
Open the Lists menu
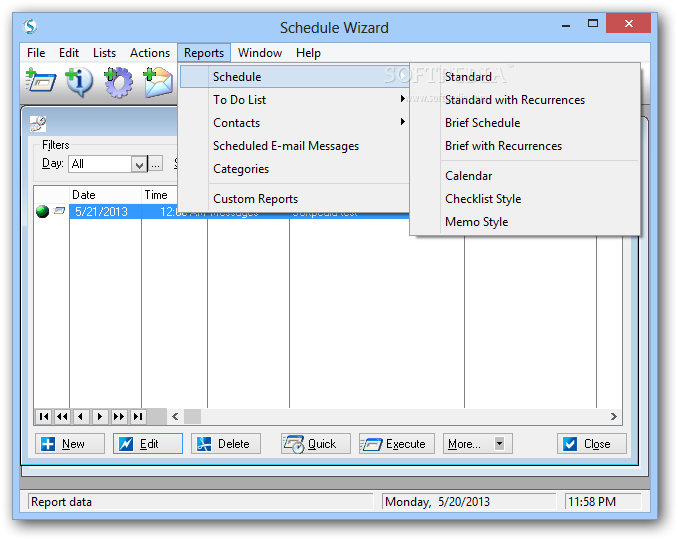(104, 53)
